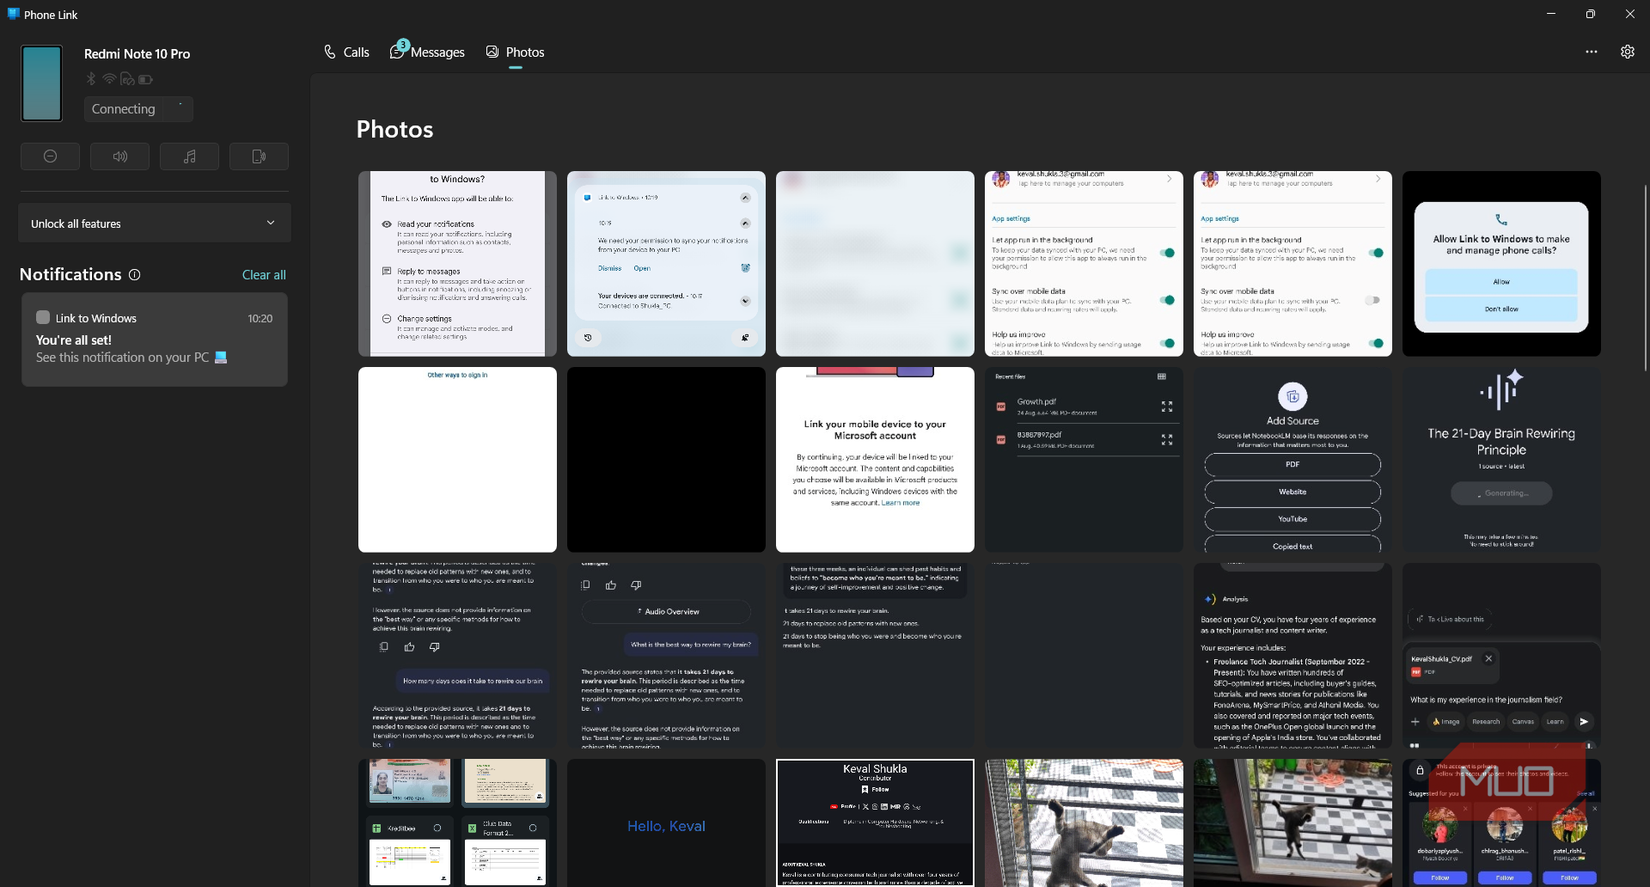
Task: Click the phone volume speaker button
Action: [x=120, y=156]
